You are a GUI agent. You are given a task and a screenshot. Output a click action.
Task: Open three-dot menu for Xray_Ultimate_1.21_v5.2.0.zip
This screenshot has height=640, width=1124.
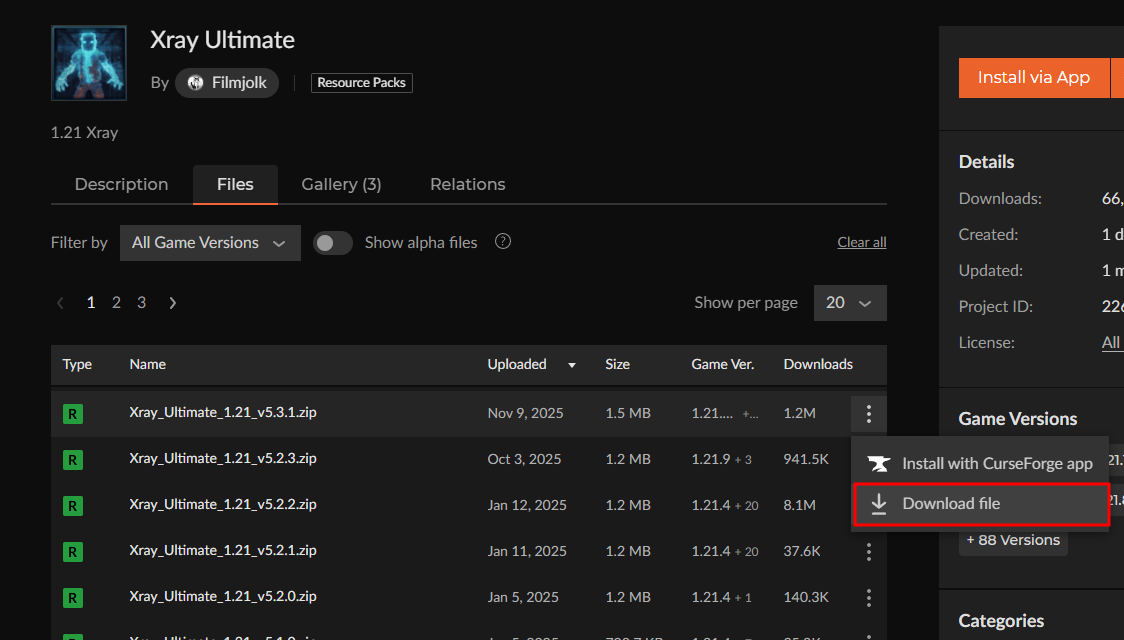coord(868,597)
